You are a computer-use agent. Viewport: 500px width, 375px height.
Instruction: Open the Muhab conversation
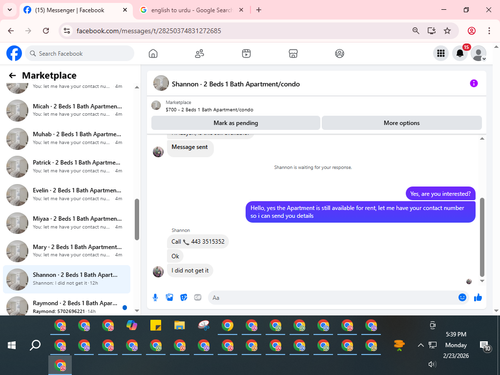(x=67, y=138)
